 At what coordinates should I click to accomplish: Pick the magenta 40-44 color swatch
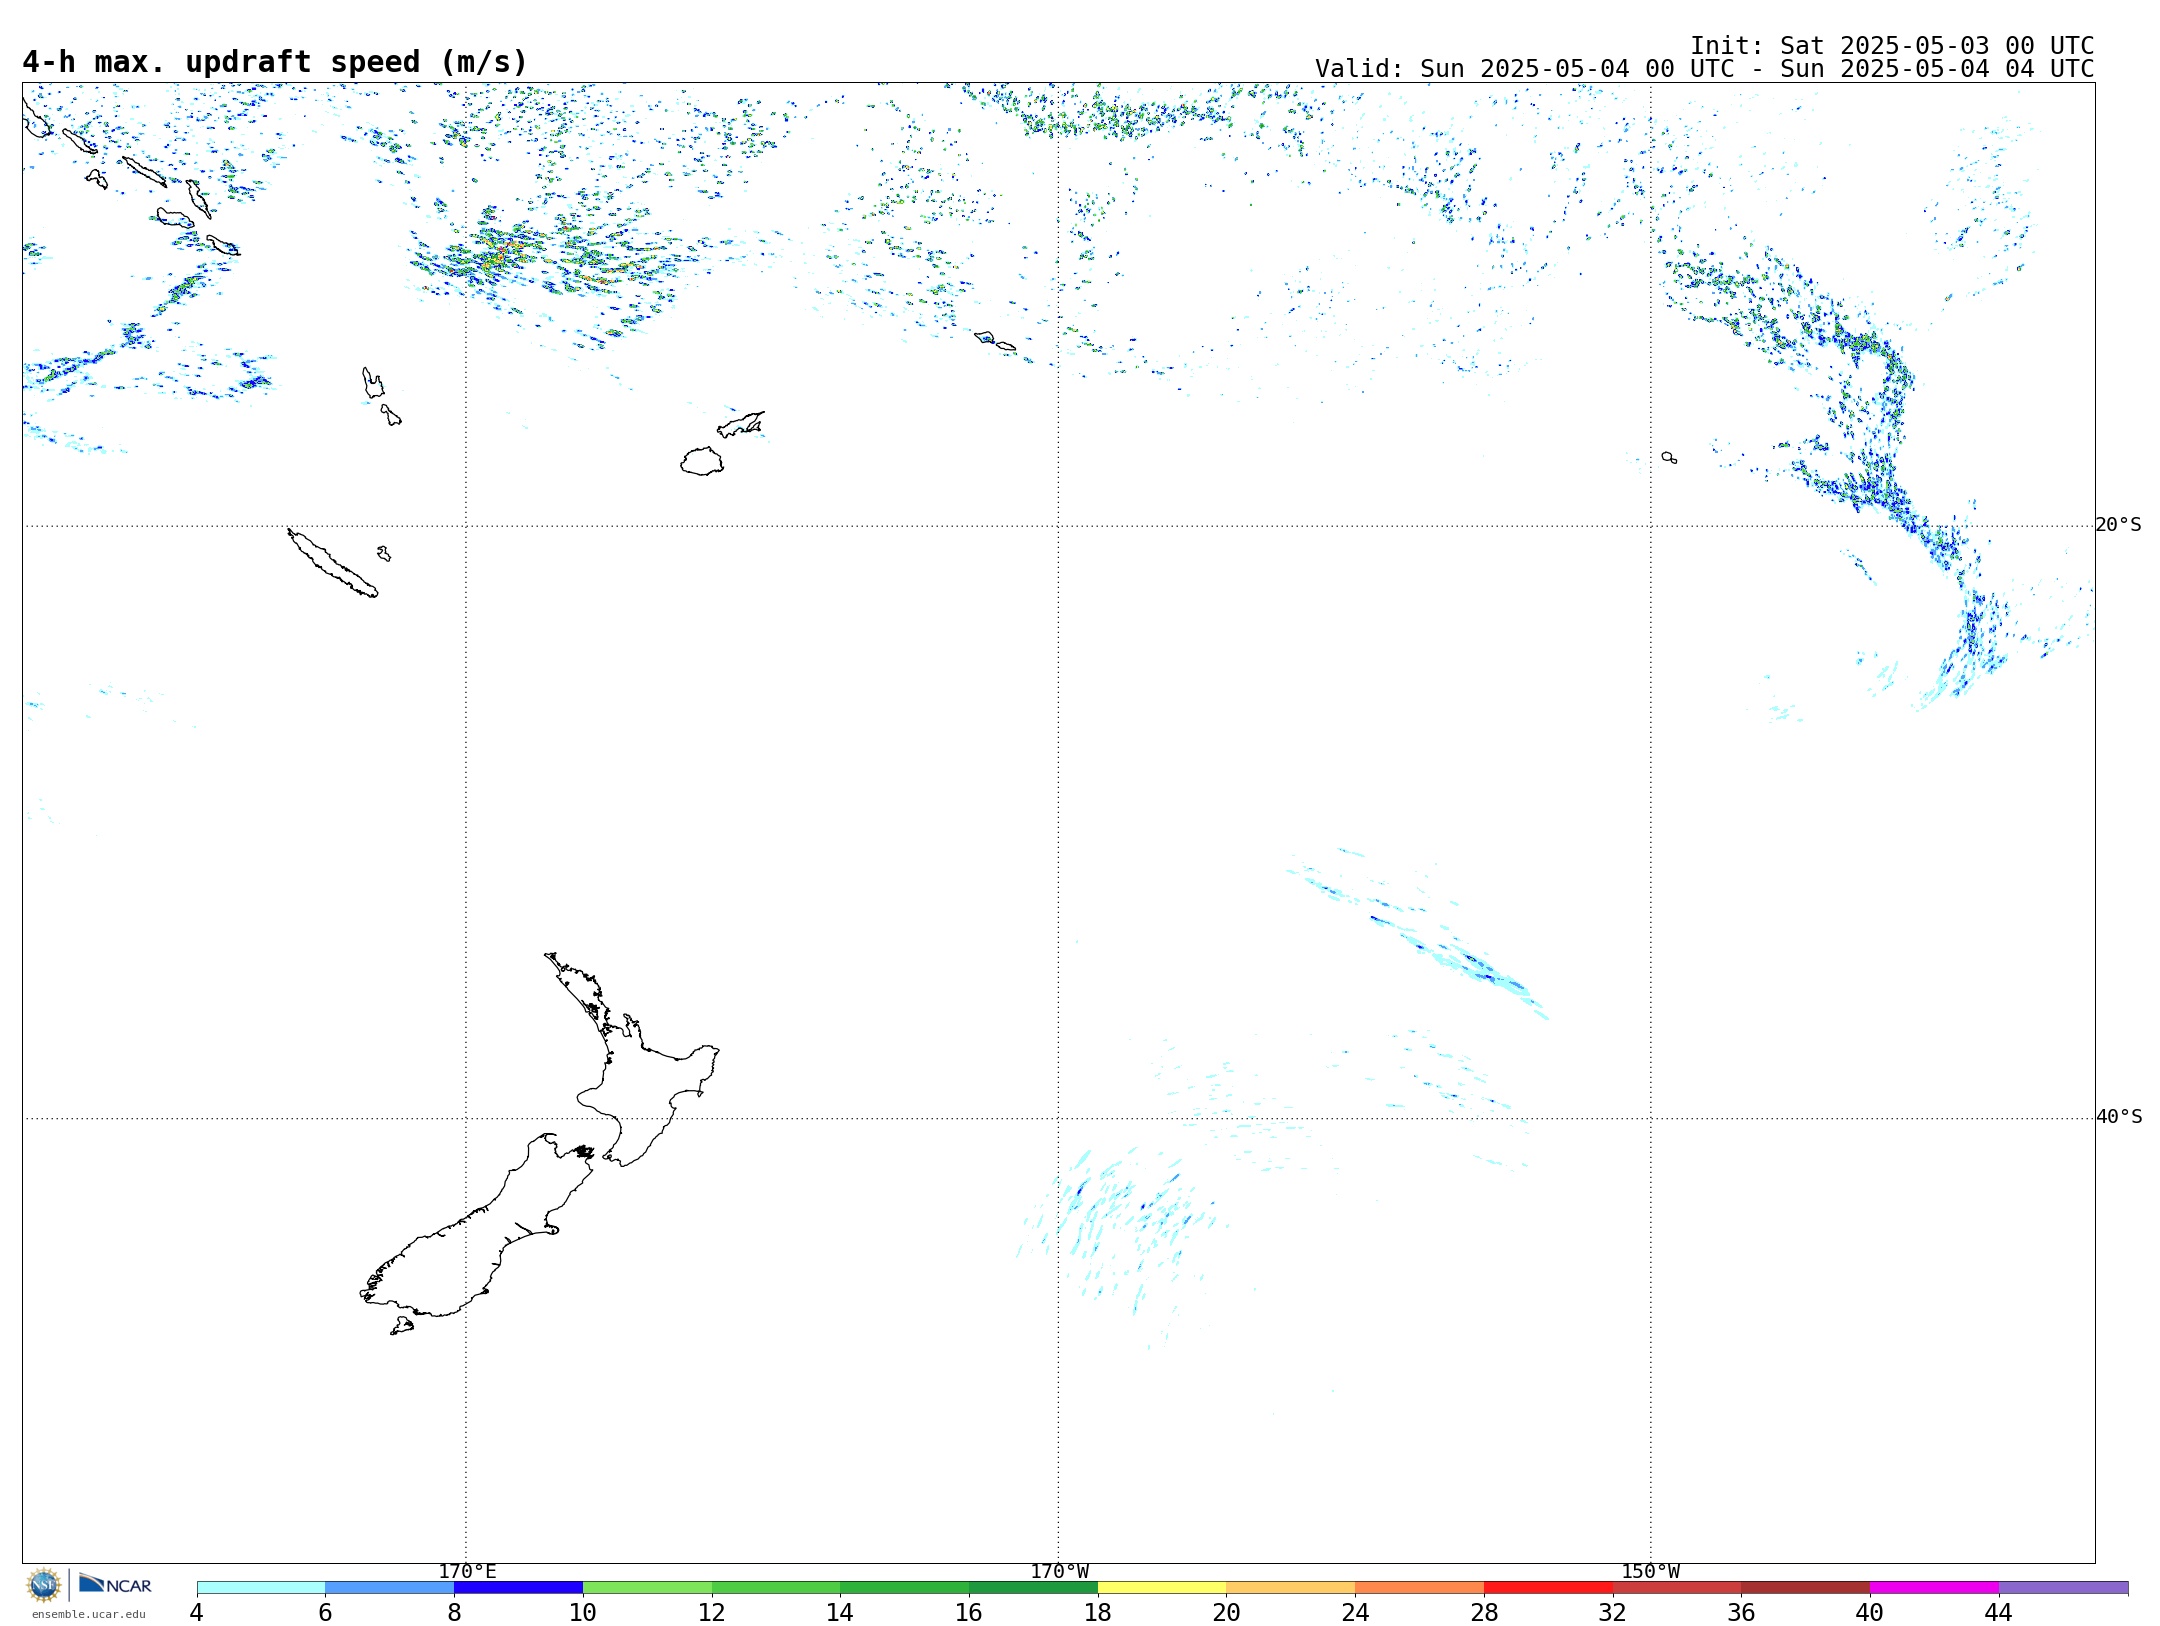1934,1587
